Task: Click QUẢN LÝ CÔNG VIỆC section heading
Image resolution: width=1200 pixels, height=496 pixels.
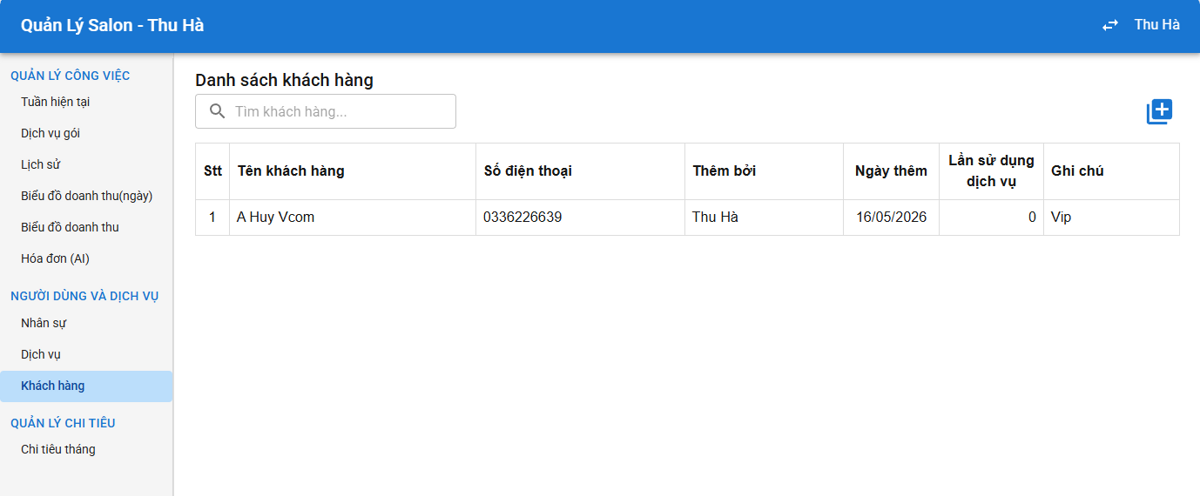Action: point(70,75)
